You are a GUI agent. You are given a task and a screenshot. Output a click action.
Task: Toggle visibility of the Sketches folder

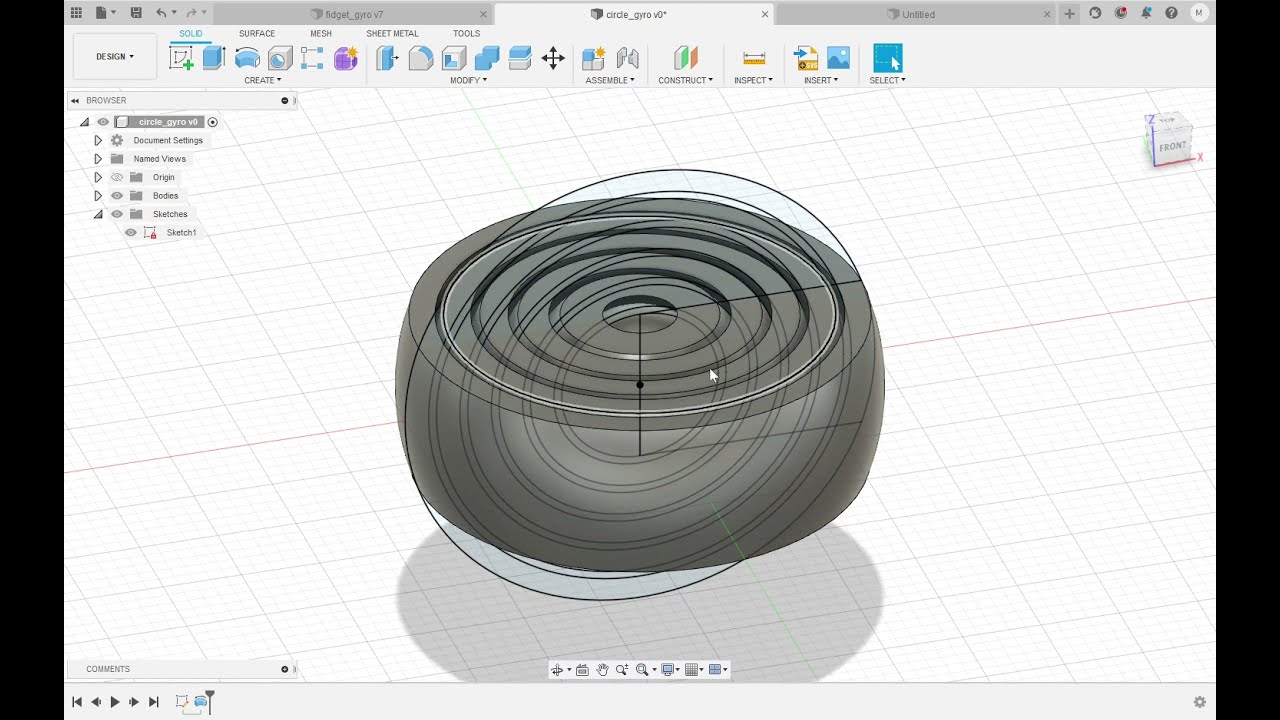click(x=117, y=214)
